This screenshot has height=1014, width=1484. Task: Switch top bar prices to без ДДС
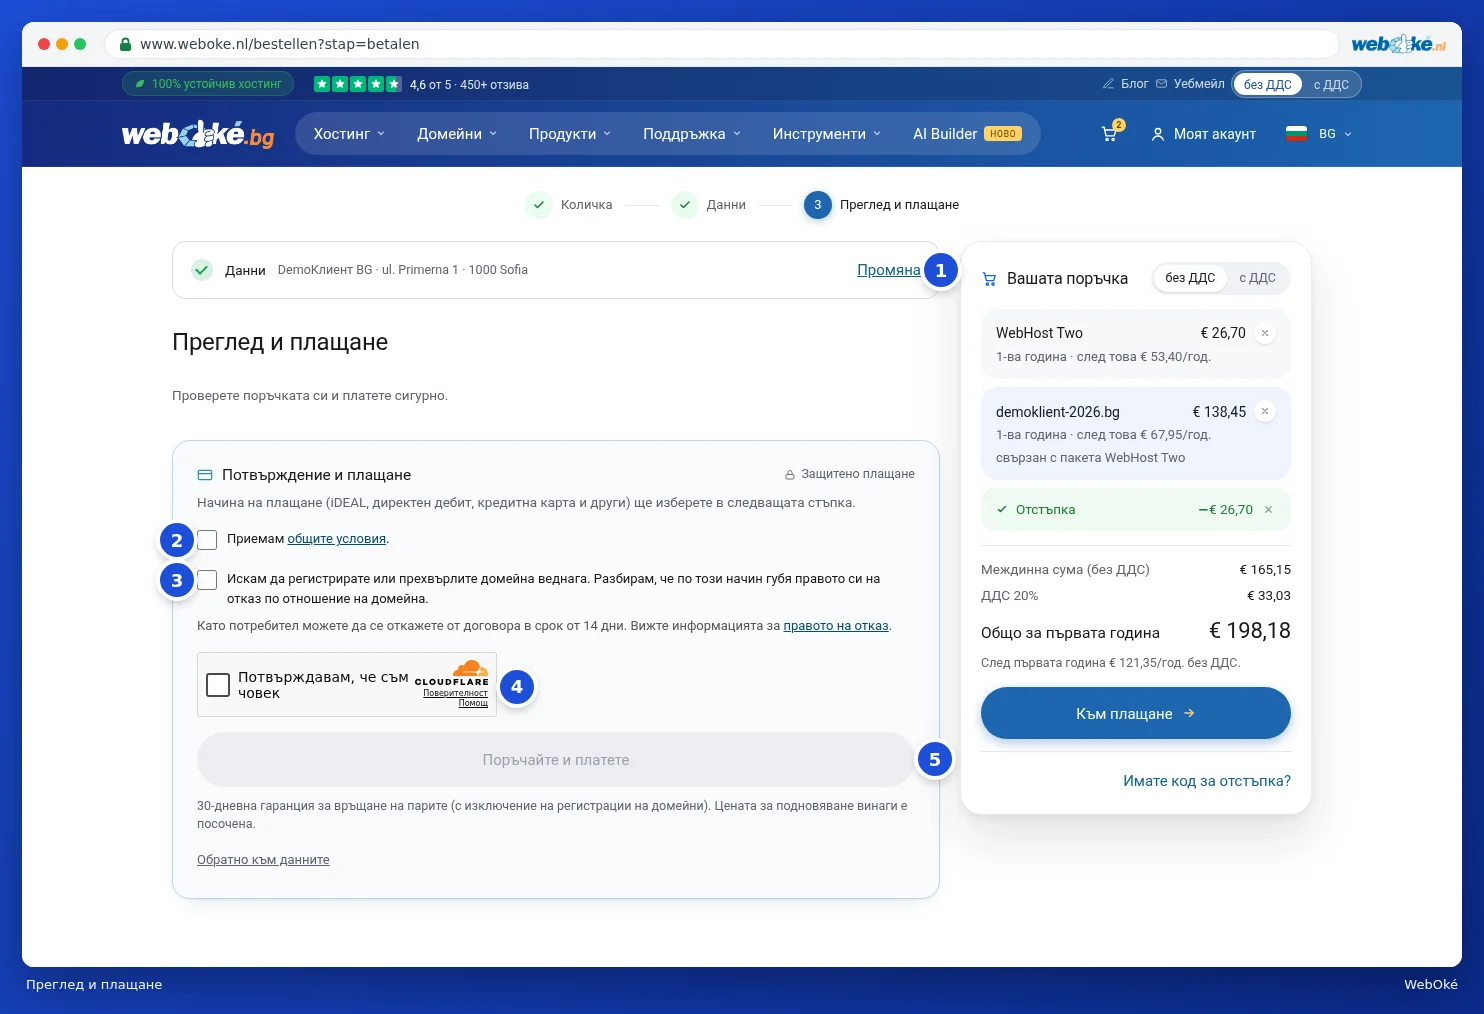tap(1267, 84)
